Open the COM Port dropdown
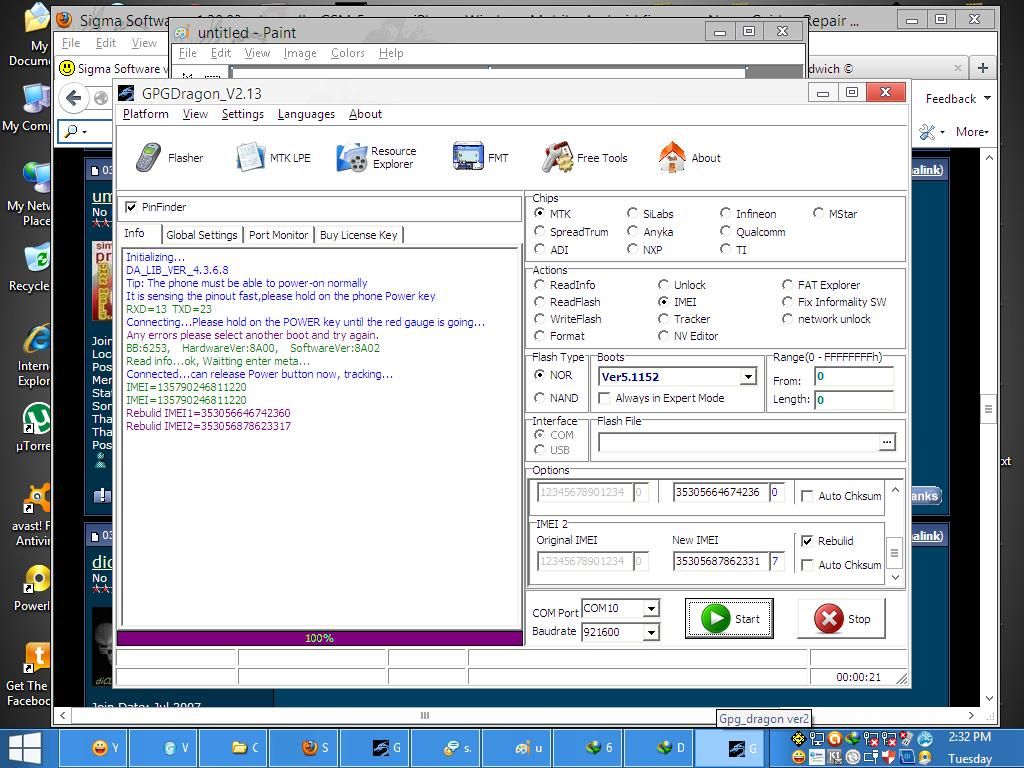 pyautogui.click(x=650, y=609)
